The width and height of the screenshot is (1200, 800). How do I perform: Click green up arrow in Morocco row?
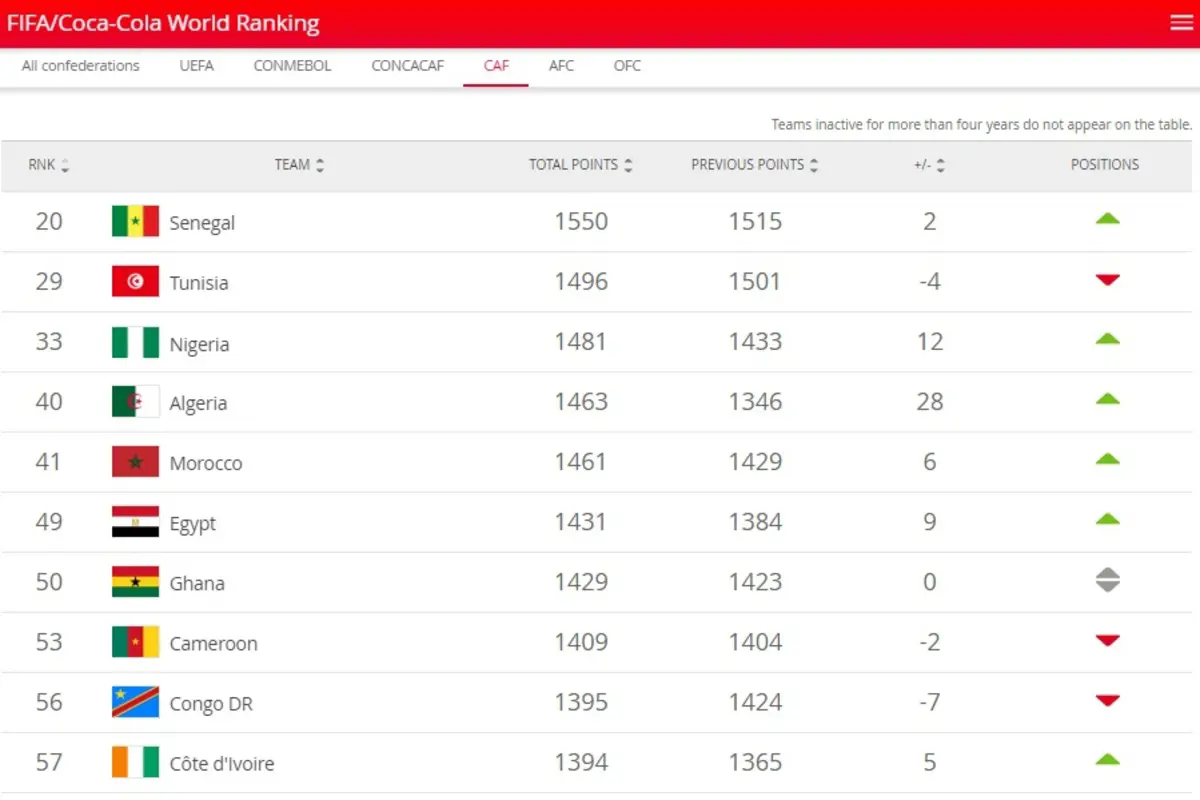click(x=1107, y=460)
